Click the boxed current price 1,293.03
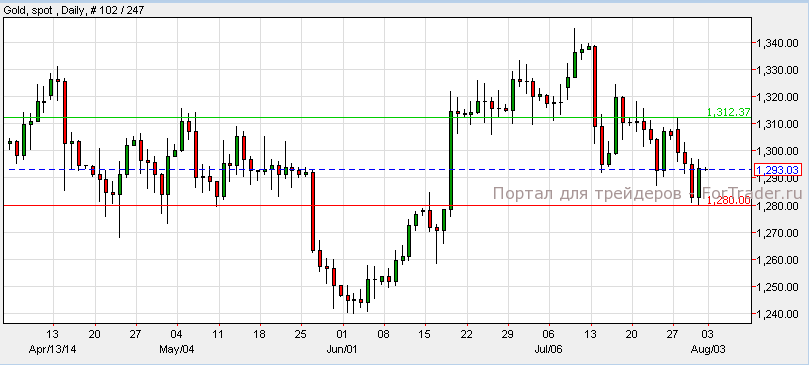Screen dimensions: 809x365 [778, 170]
